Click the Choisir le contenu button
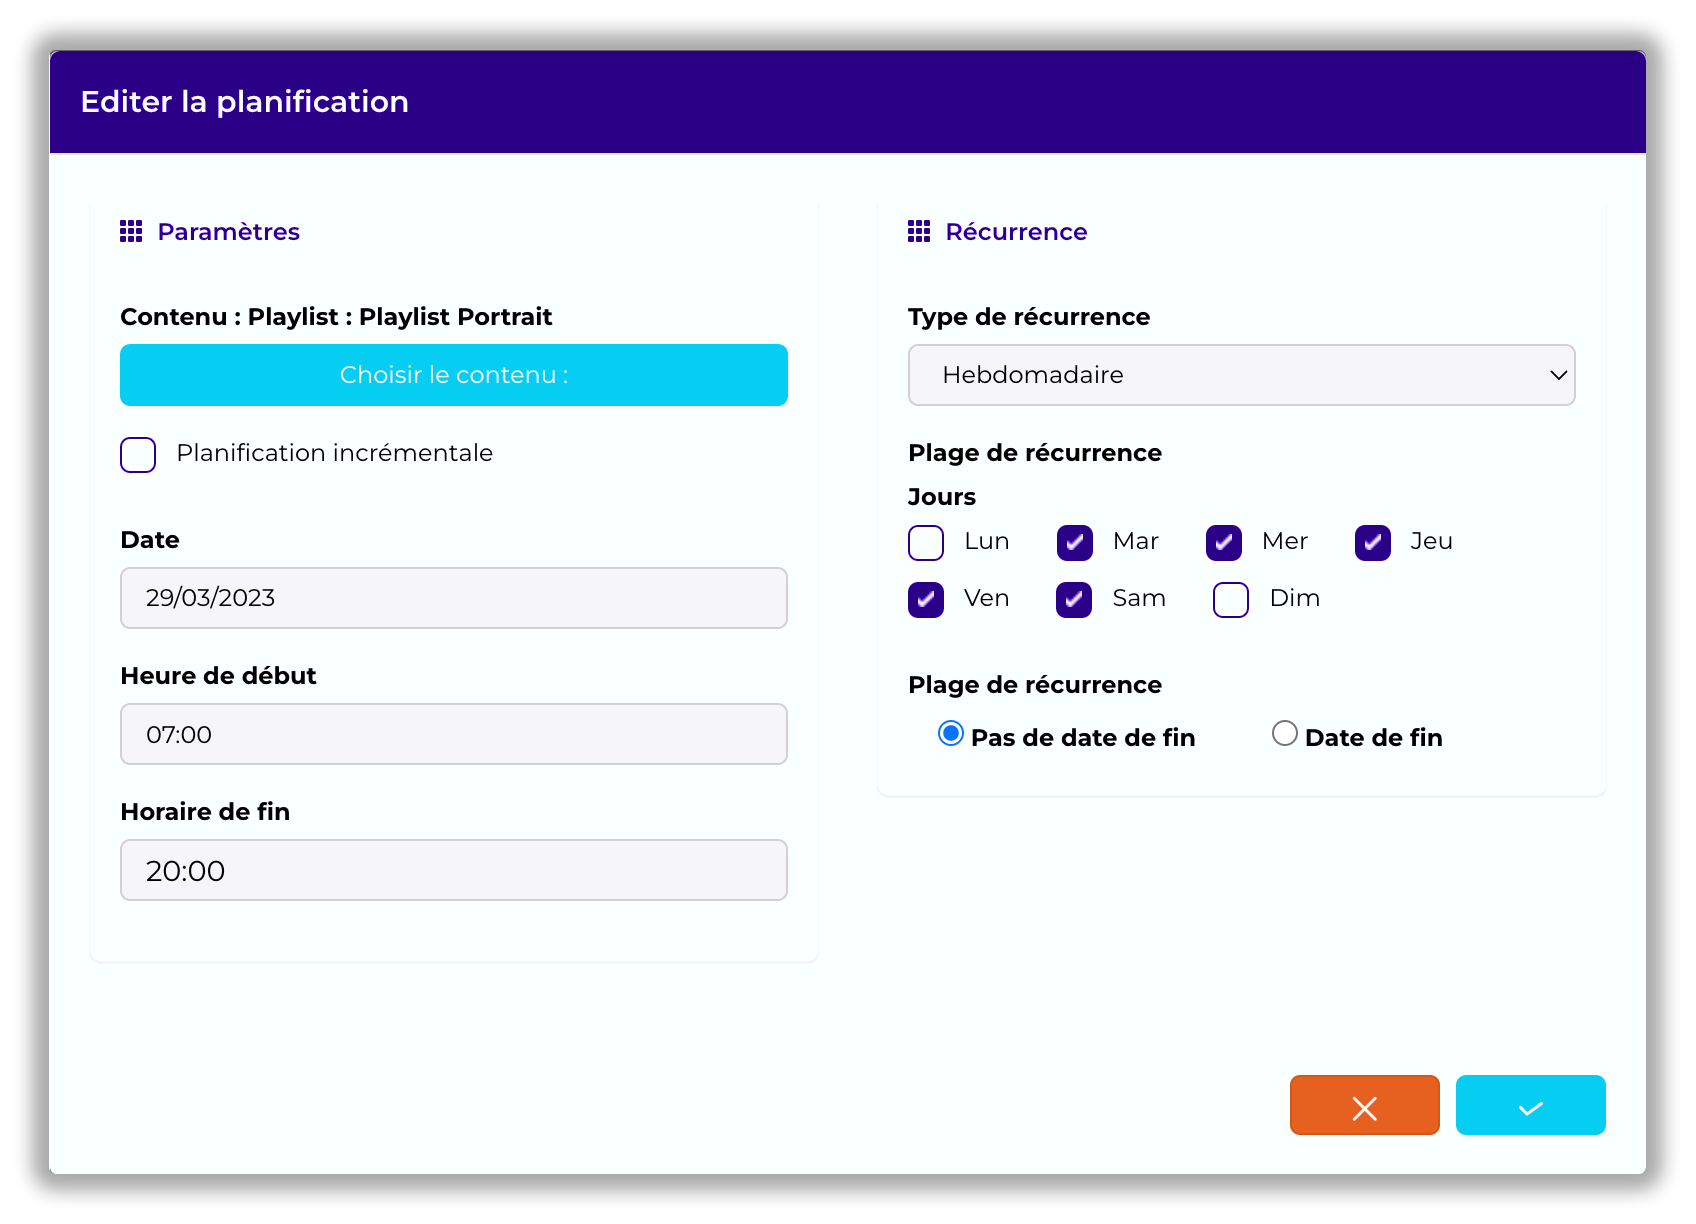The image size is (1696, 1224). (x=453, y=375)
